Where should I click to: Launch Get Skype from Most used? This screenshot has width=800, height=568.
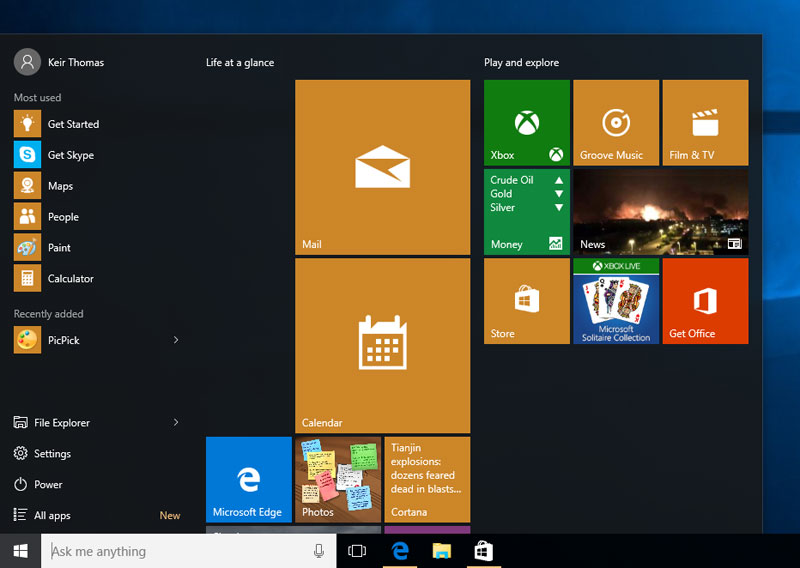(97, 155)
